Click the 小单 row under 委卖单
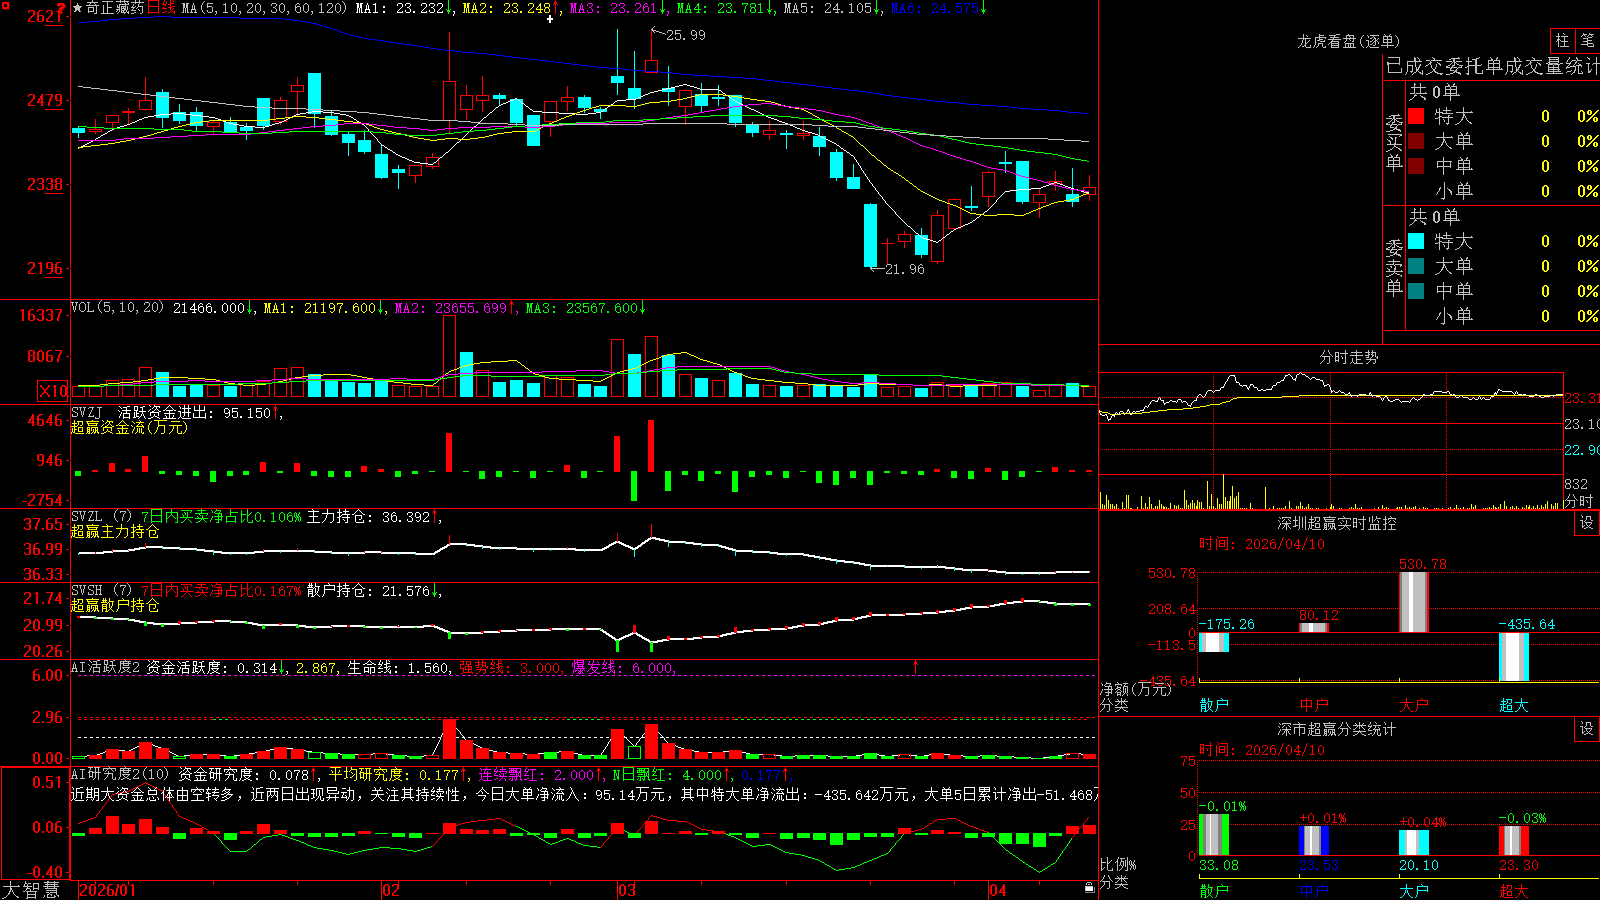 [1503, 316]
